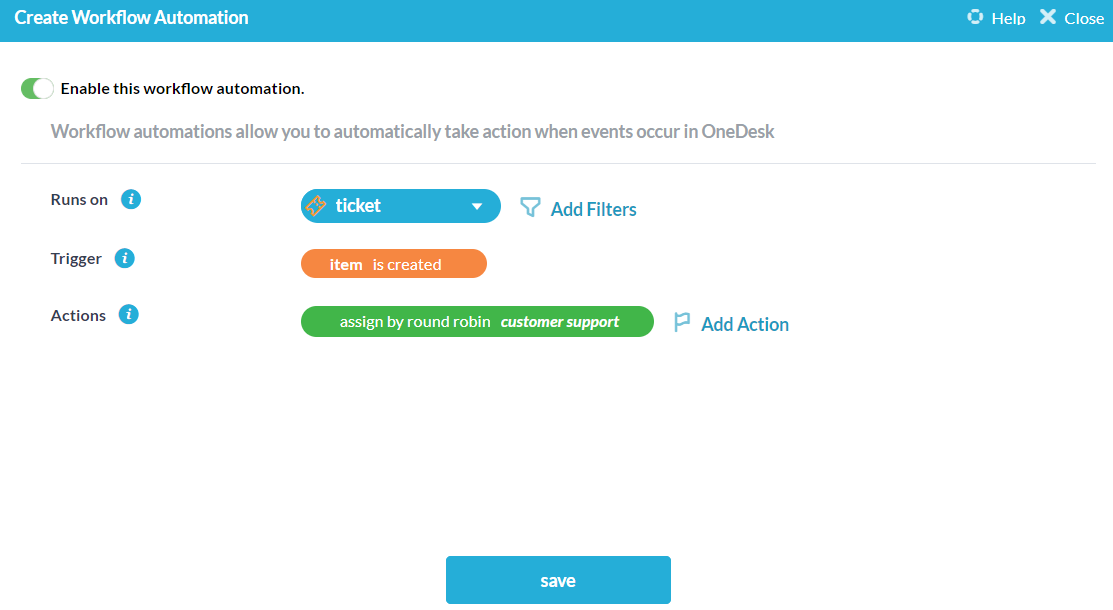Screen dimensions: 1113x610
Task: Click the flag icon next to Add Action
Action: (682, 322)
